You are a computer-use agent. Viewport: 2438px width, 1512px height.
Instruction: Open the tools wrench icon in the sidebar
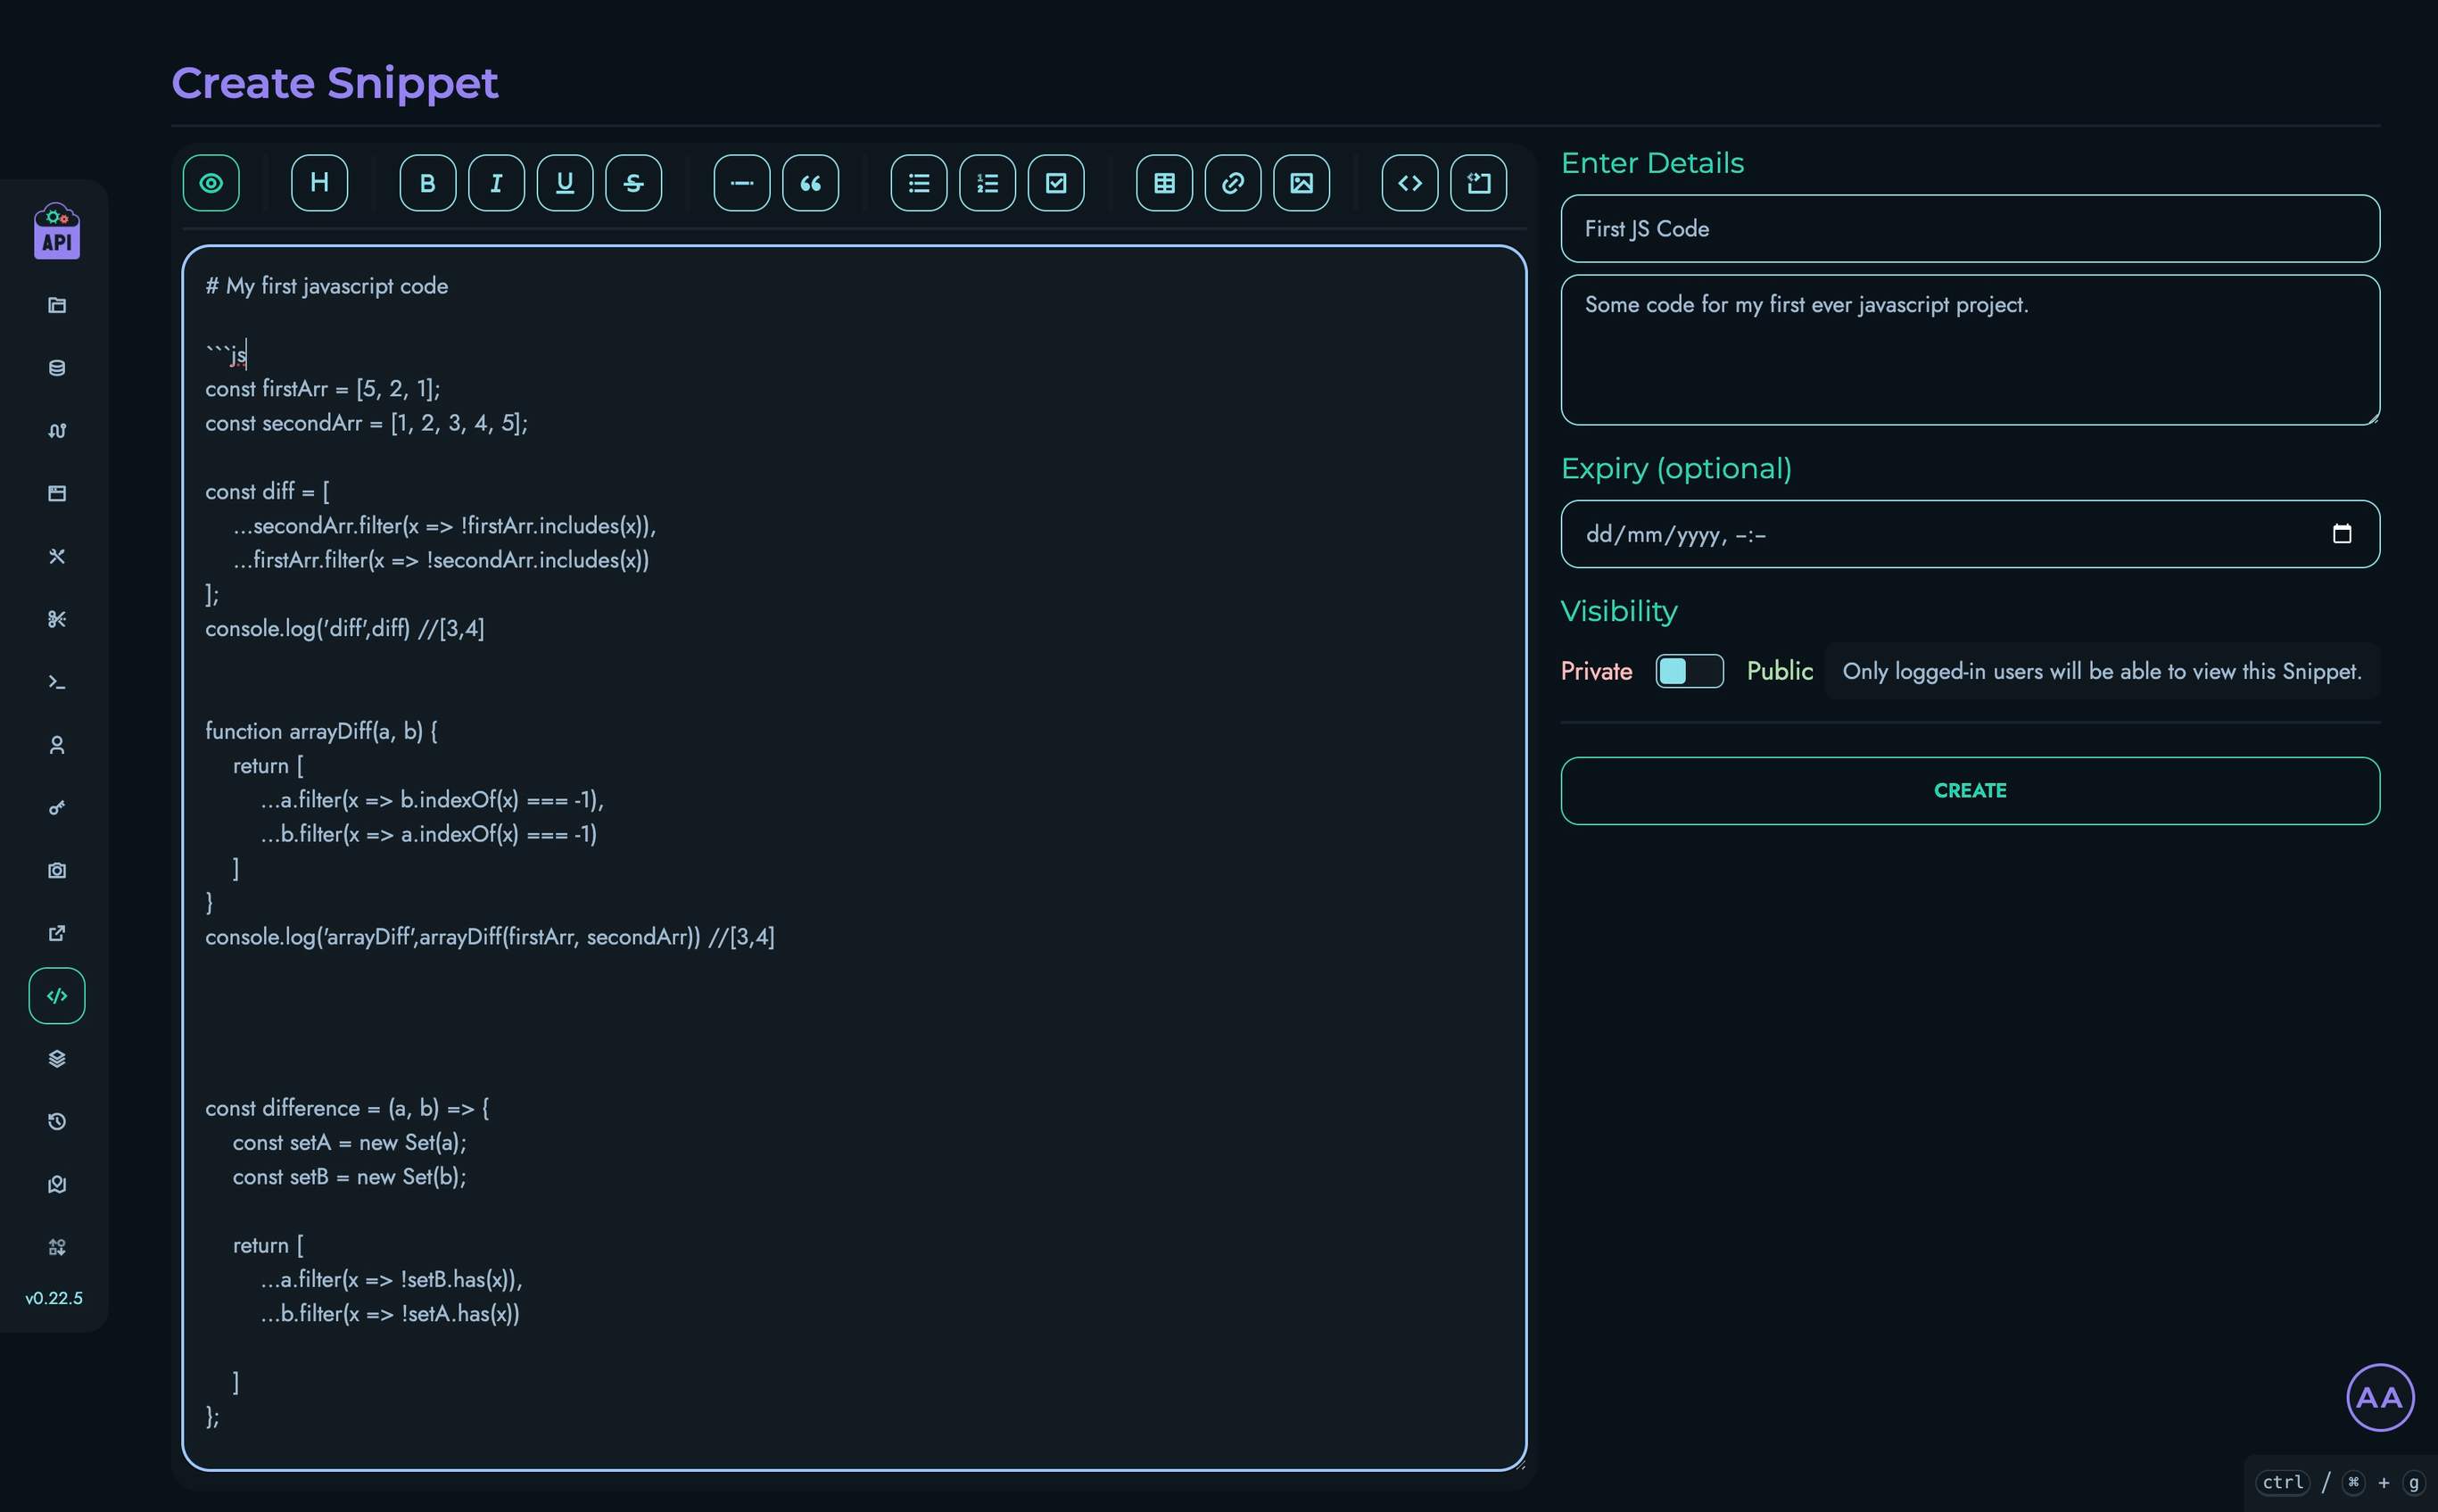coord(57,556)
